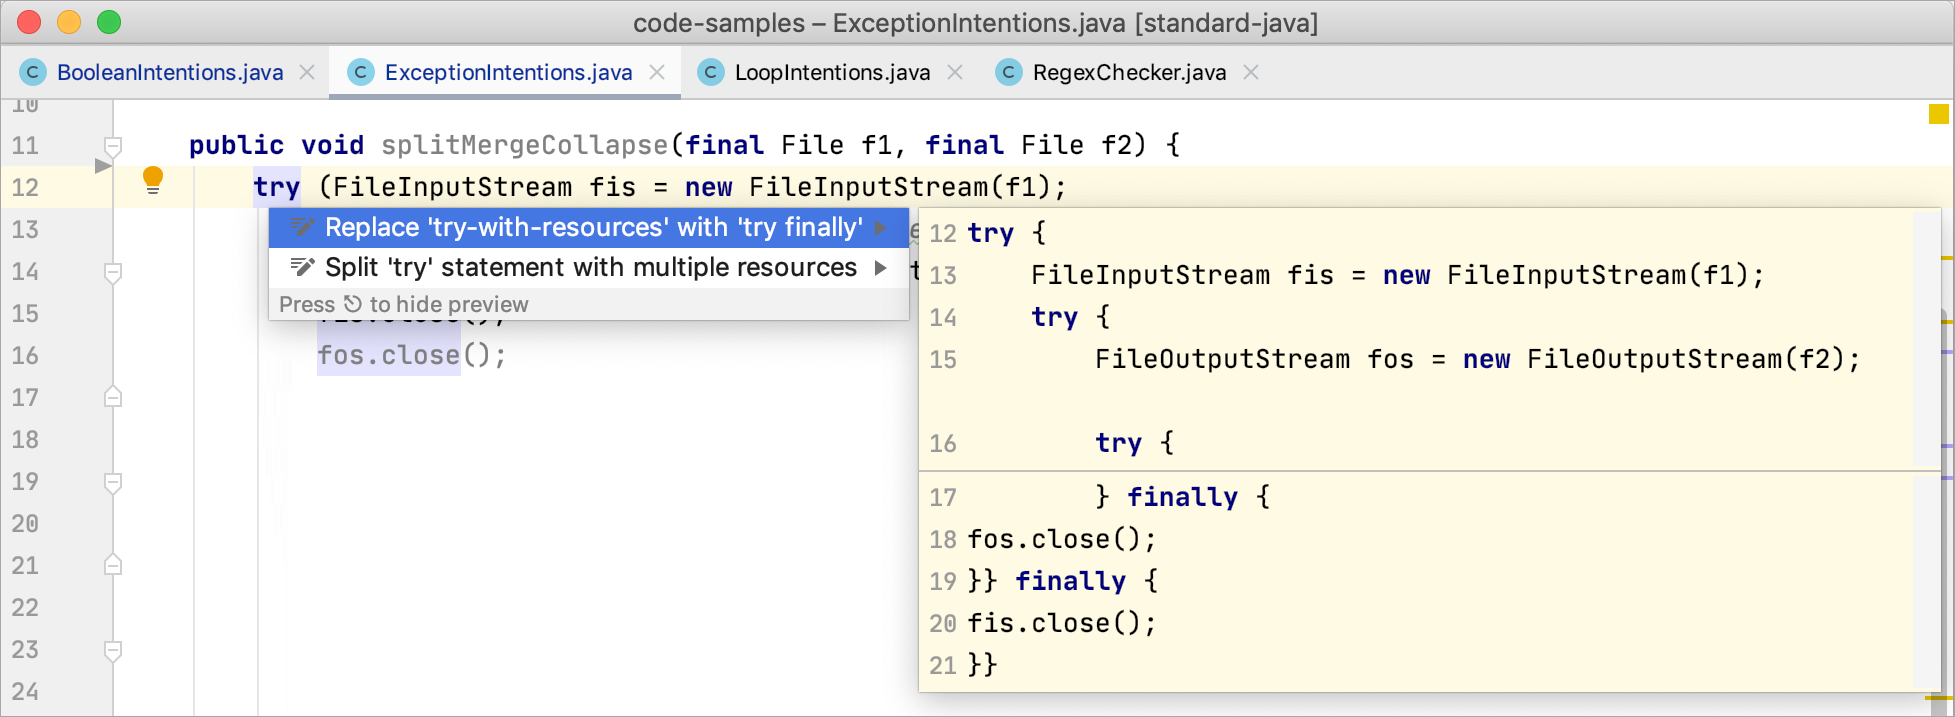Collapse the method fold marker at line 11

pos(113,147)
